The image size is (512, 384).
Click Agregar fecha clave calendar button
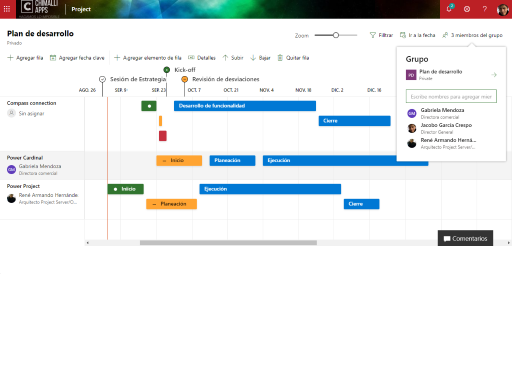[77, 58]
